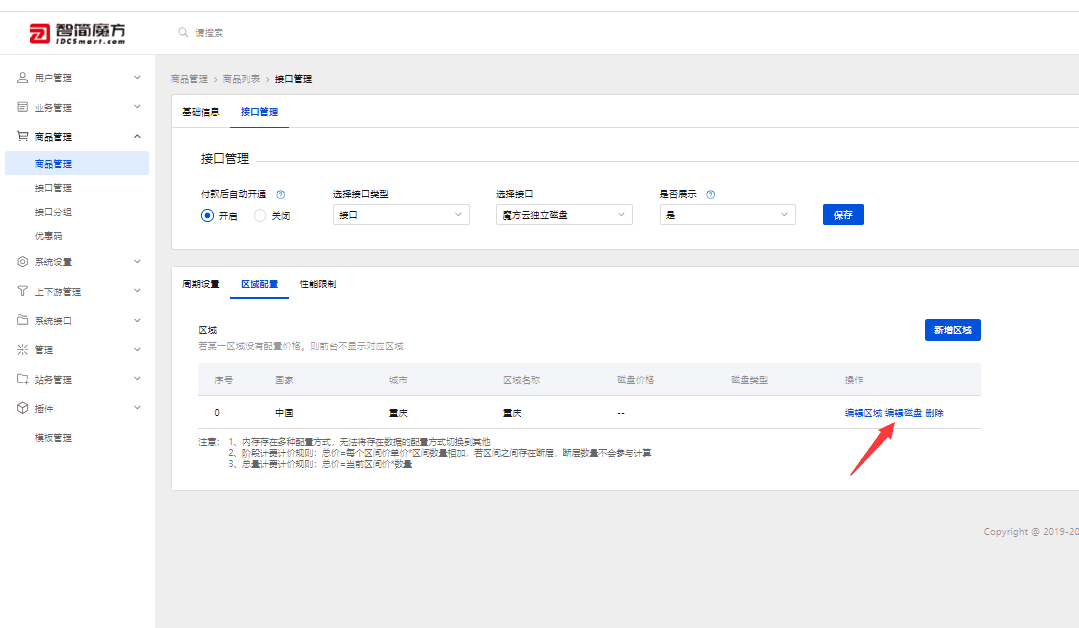The image size is (1079, 628).
Task: Select the 区域配置 tab
Action: (259, 284)
